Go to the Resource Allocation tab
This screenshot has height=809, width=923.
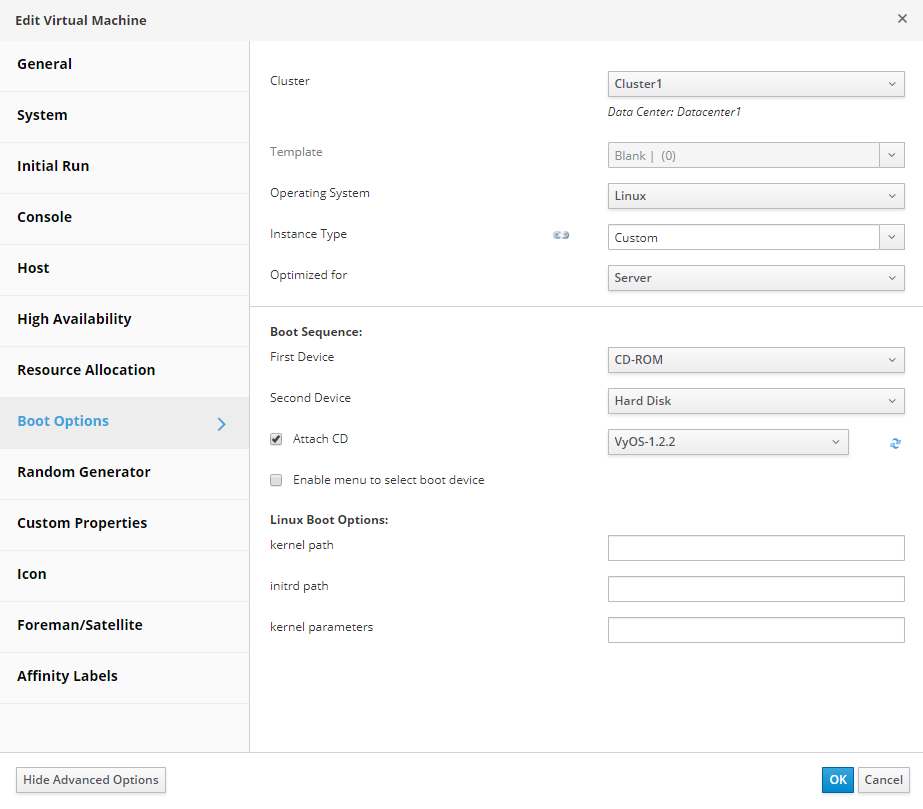pyautogui.click(x=86, y=370)
